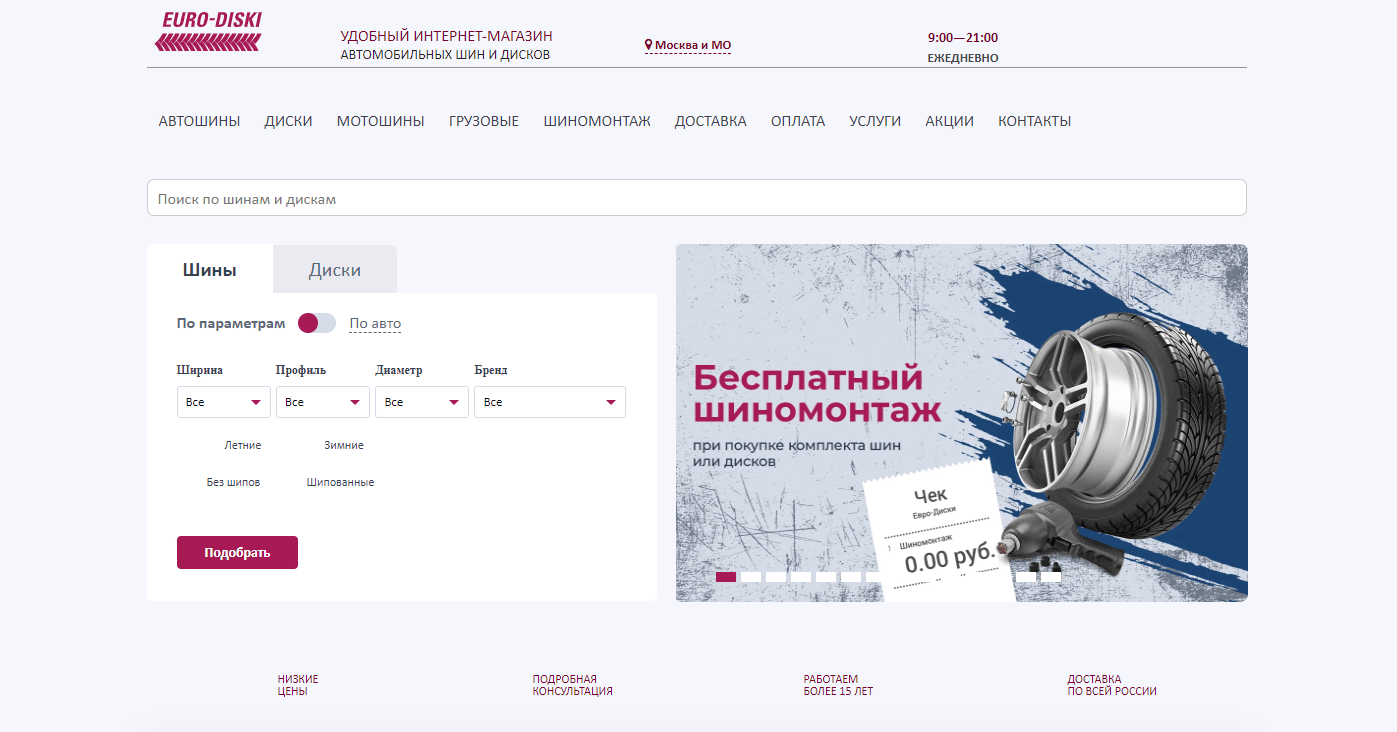Image resolution: width=1397 pixels, height=732 pixels.
Task: Click the Подобрать button
Action: pyautogui.click(x=237, y=552)
